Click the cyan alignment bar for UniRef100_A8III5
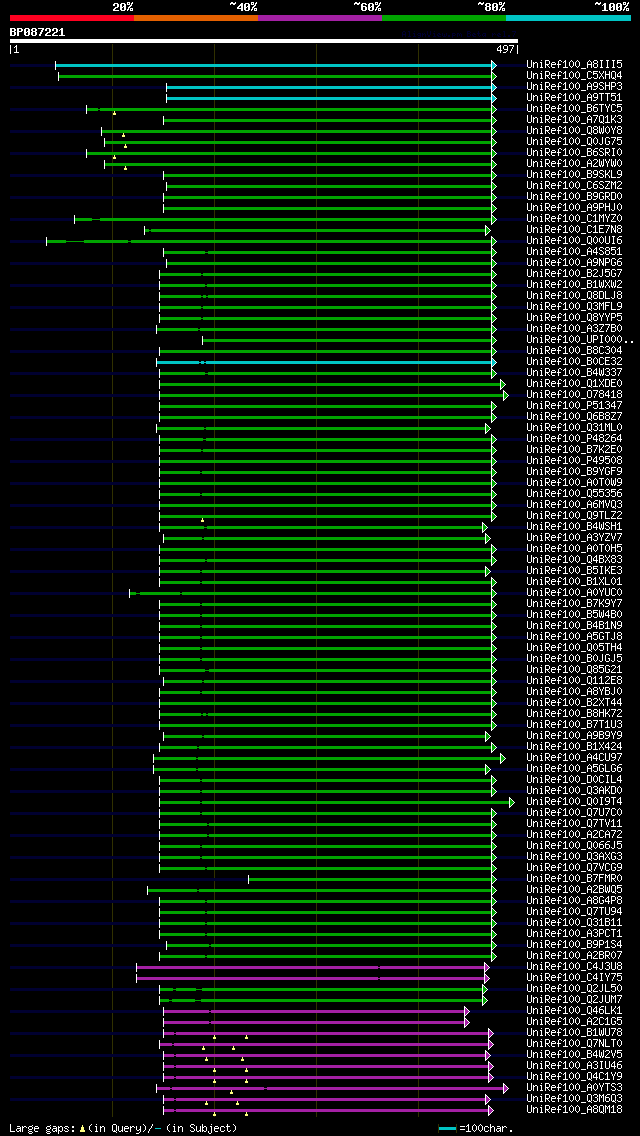 point(275,65)
